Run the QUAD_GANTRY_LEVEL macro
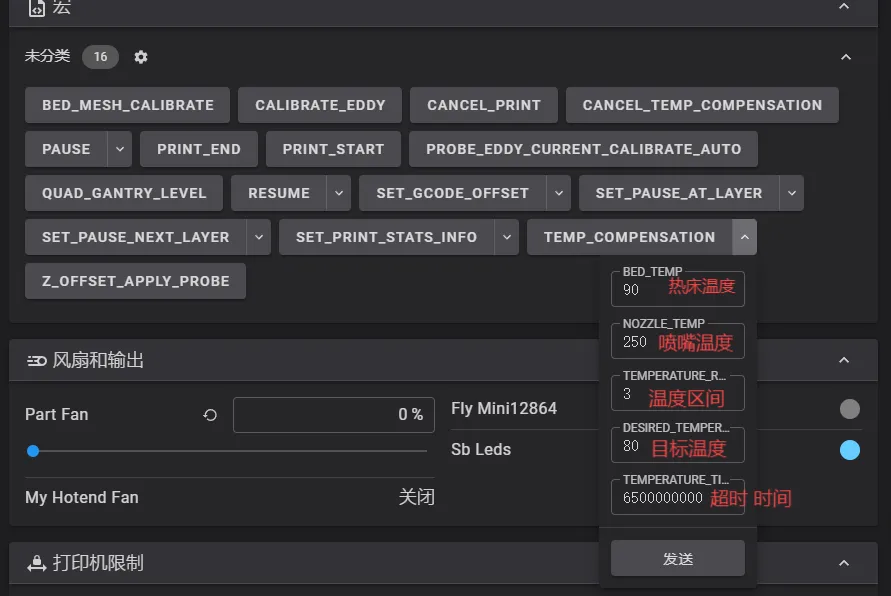 tap(124, 193)
